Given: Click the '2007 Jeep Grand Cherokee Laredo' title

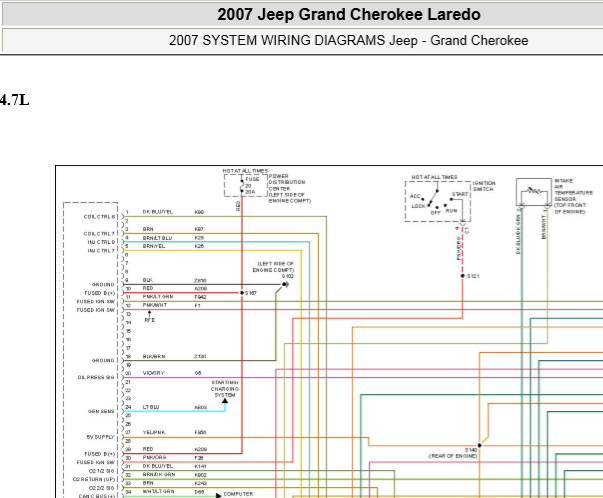Looking at the screenshot, I should coord(349,15).
